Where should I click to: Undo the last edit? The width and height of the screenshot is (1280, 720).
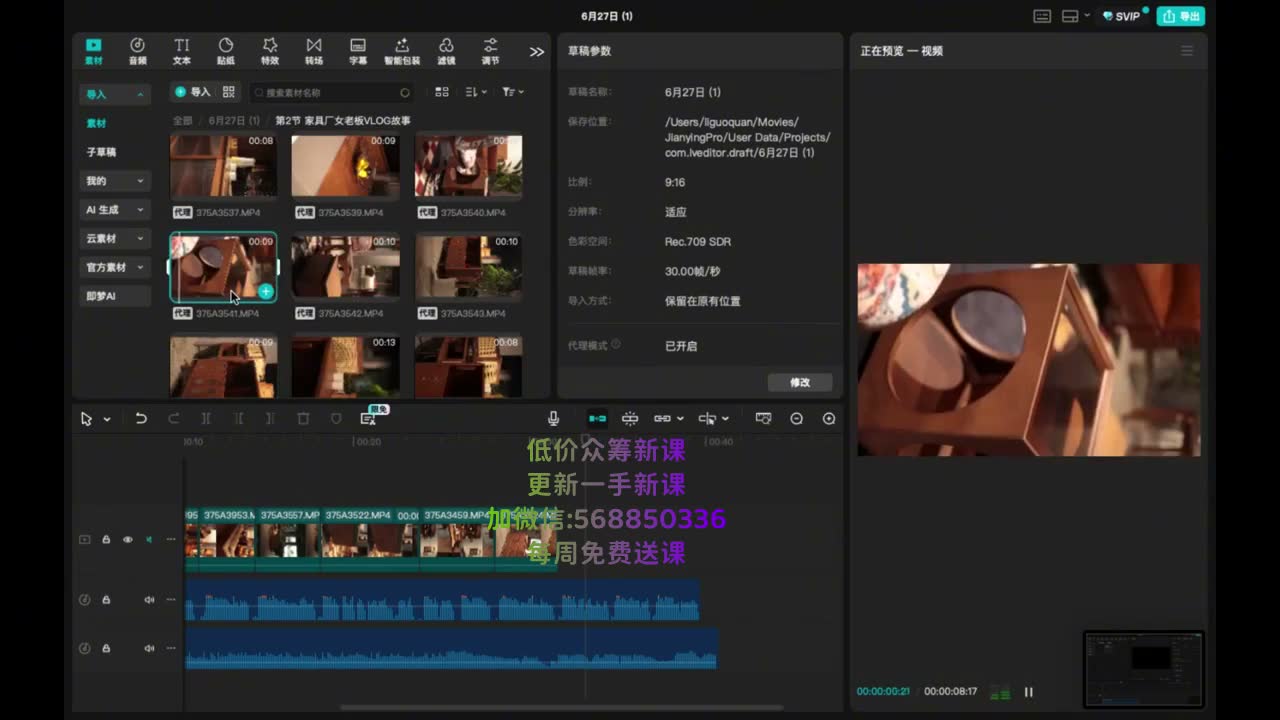141,419
